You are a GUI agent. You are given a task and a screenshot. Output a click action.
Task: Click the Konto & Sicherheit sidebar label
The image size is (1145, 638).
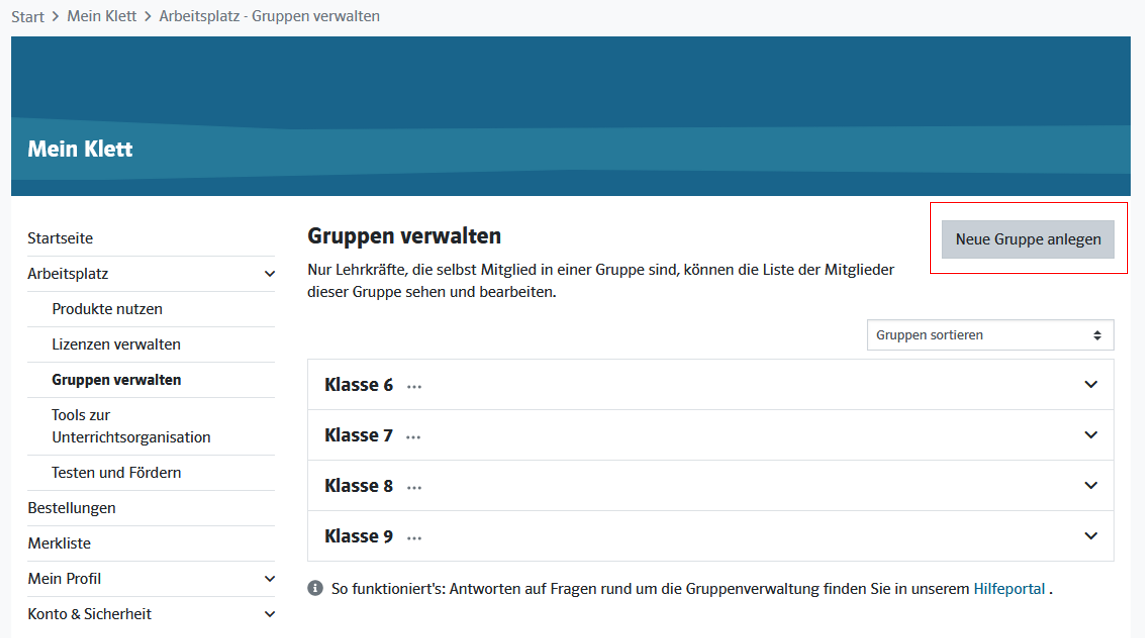click(x=89, y=614)
